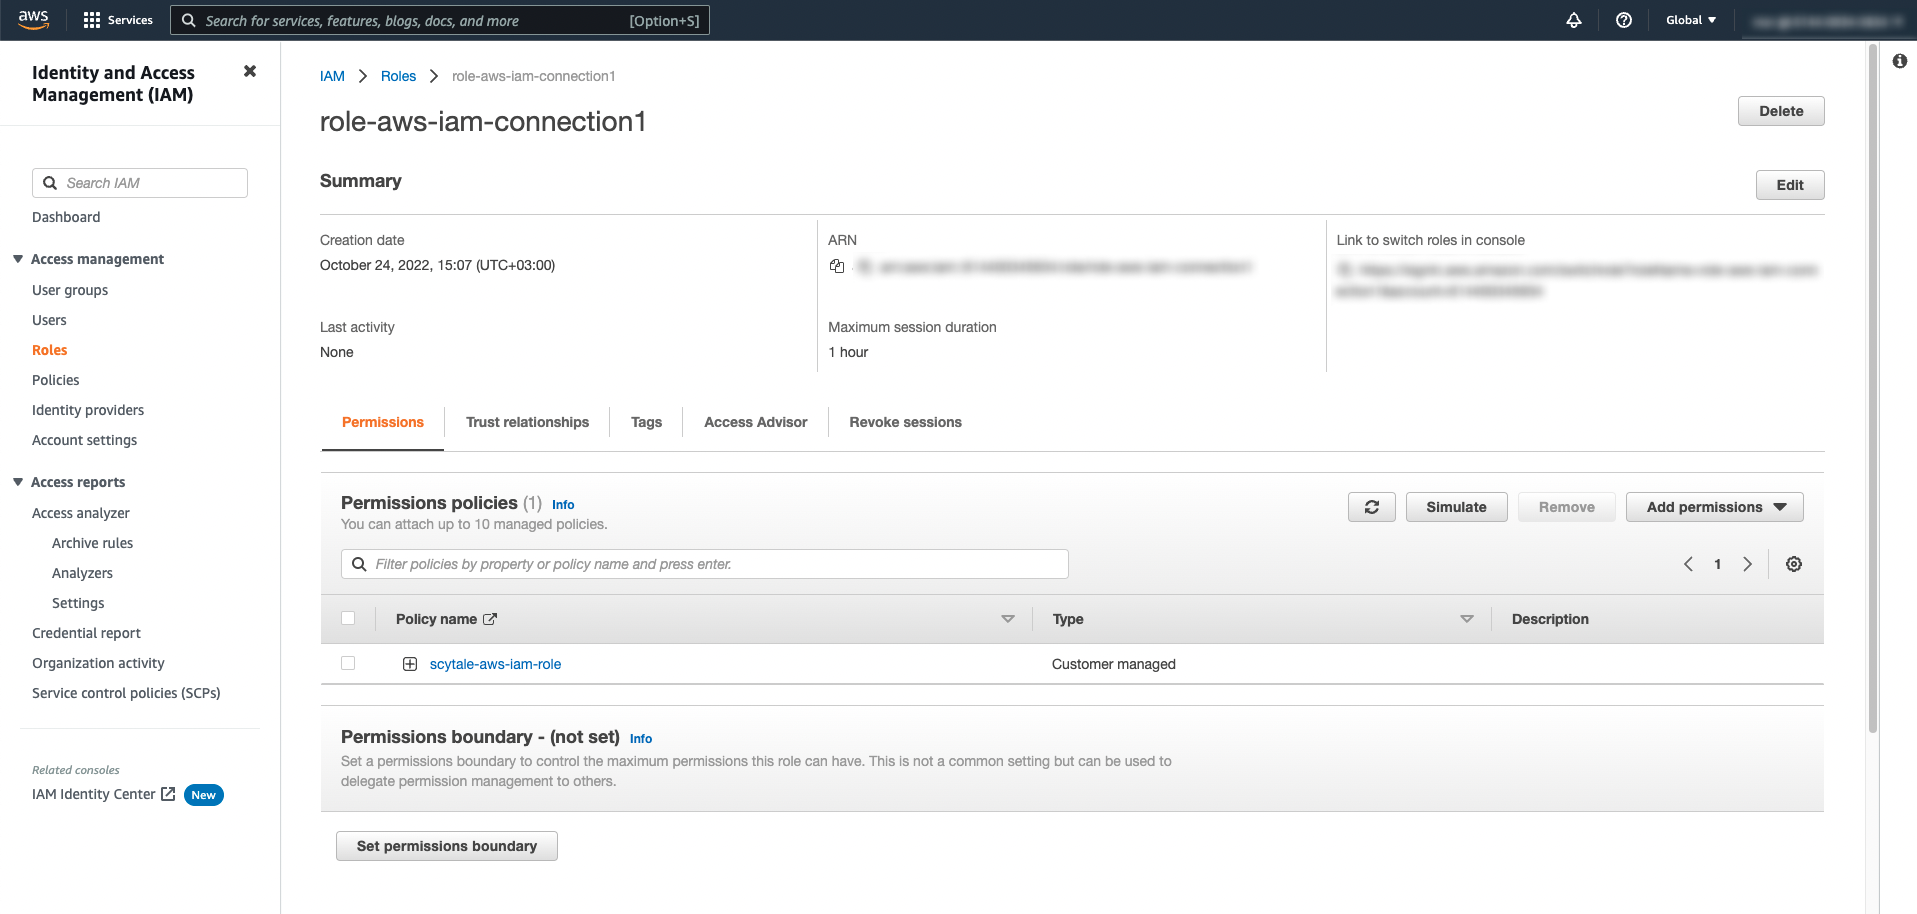Go to previous page of policies
The image size is (1917, 914).
coord(1688,564)
